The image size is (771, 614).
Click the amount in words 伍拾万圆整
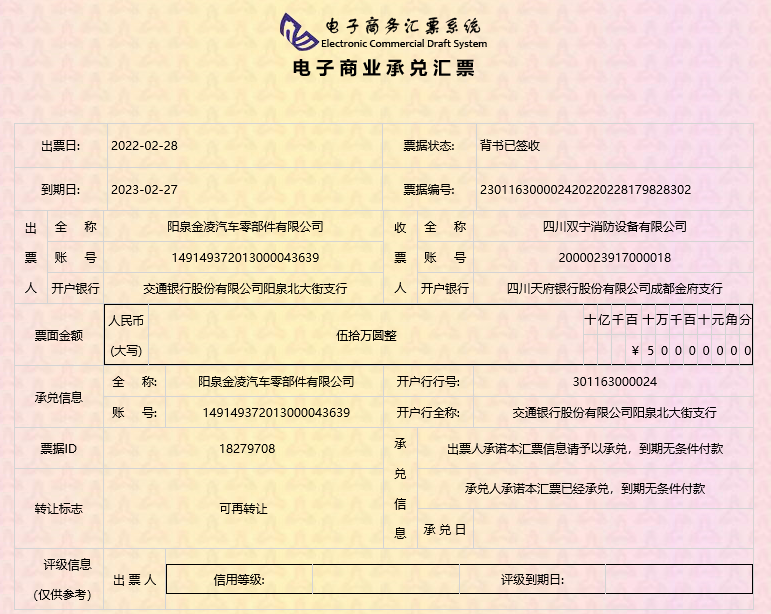[x=366, y=335]
